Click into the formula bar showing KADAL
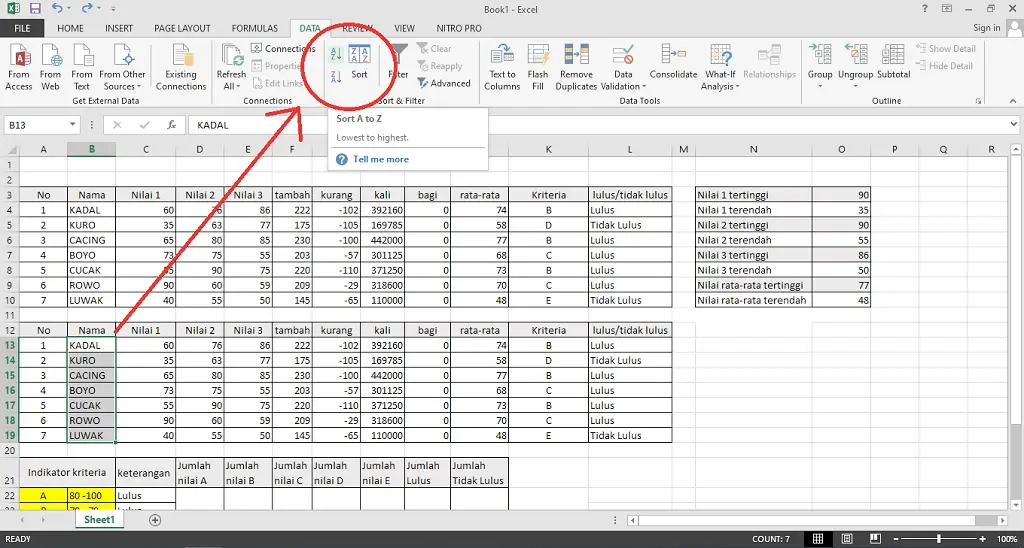Screen dimensions: 1024x548 point(598,125)
